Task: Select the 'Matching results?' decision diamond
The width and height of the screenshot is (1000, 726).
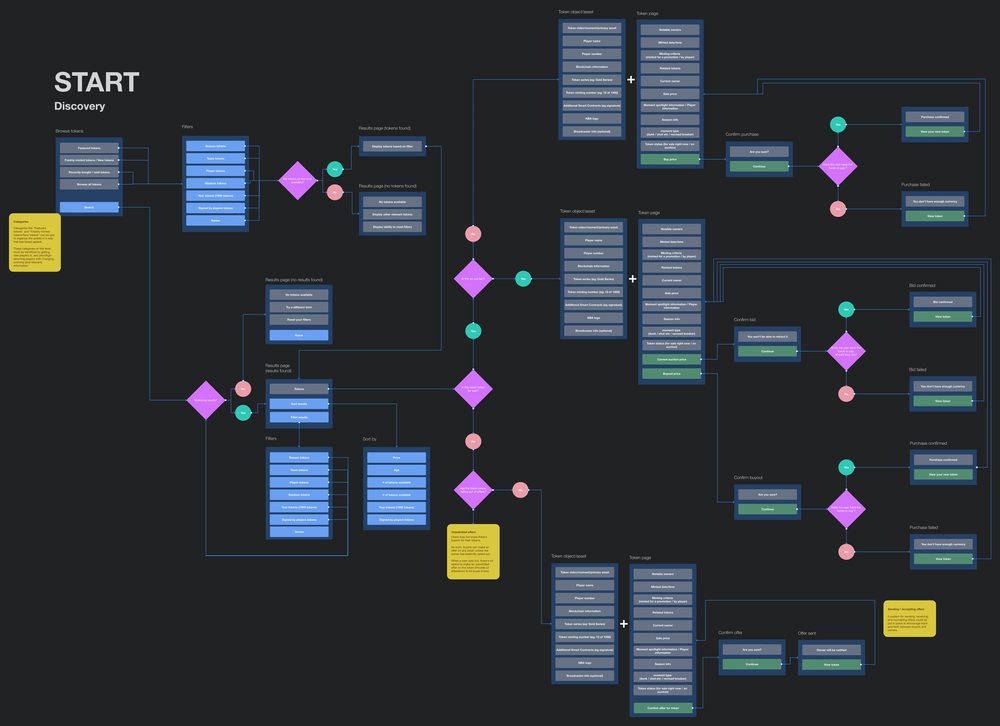Action: (205, 400)
